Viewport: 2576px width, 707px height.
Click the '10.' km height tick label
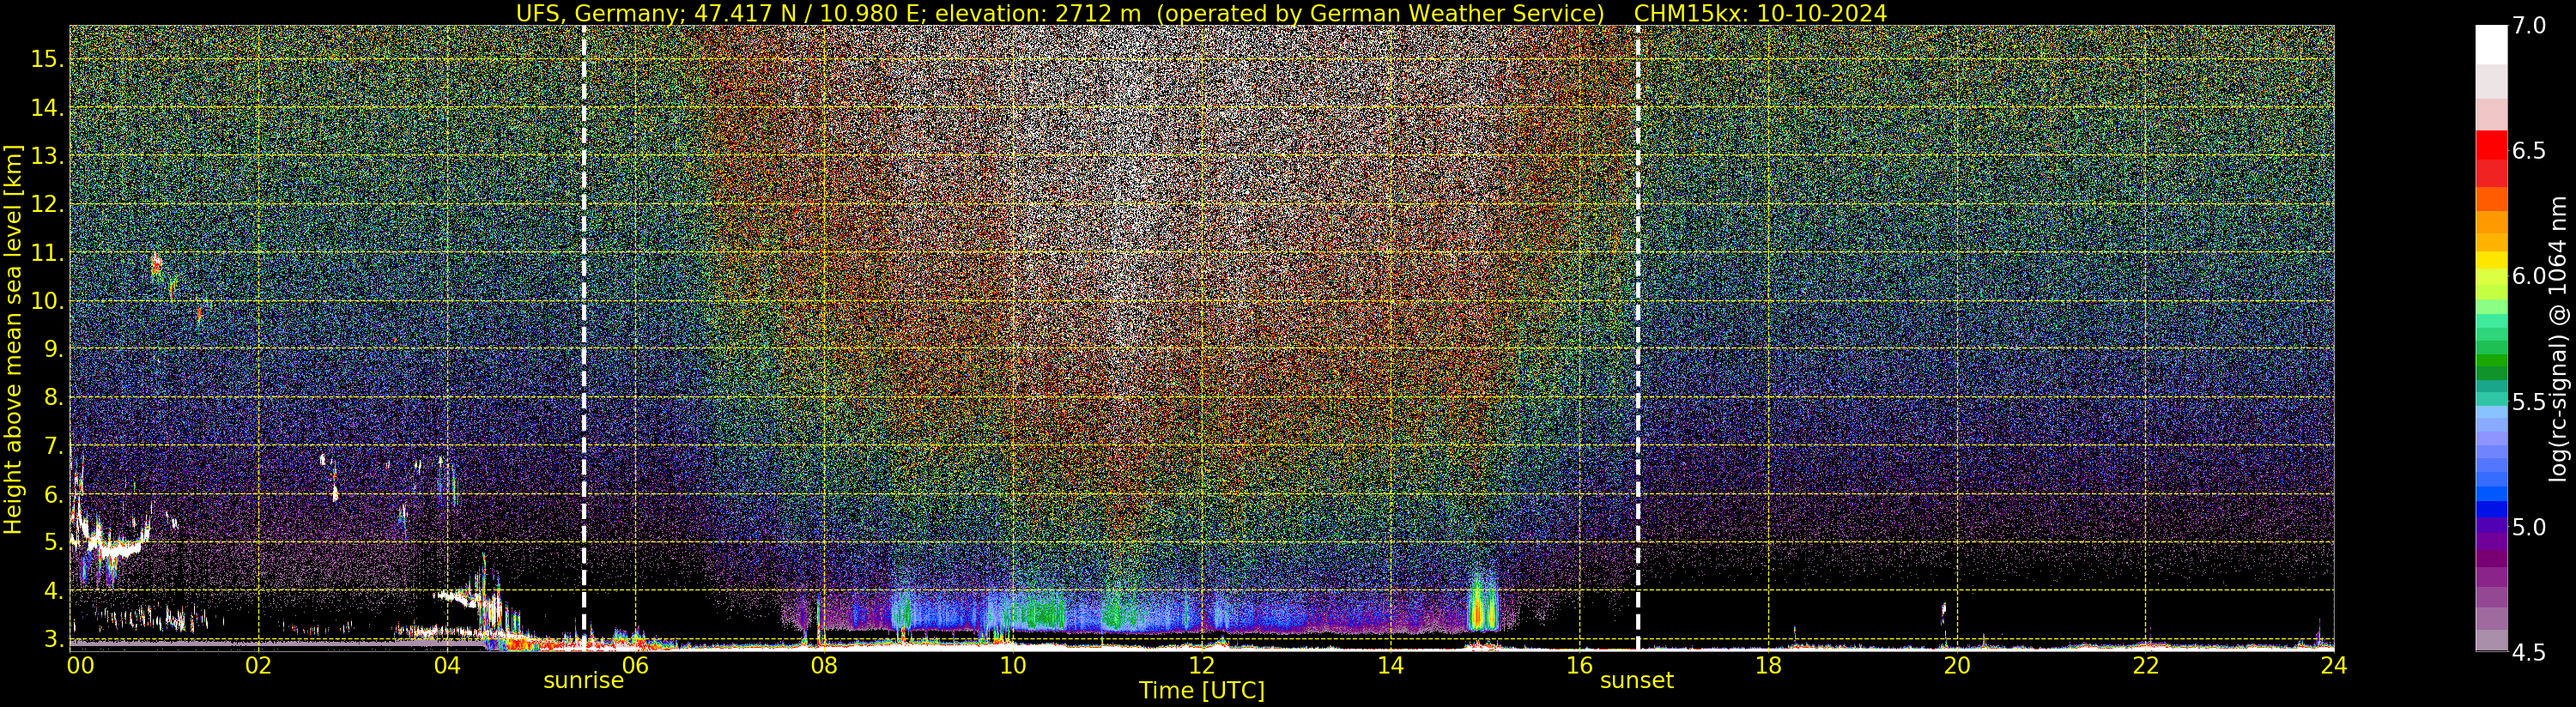46,301
